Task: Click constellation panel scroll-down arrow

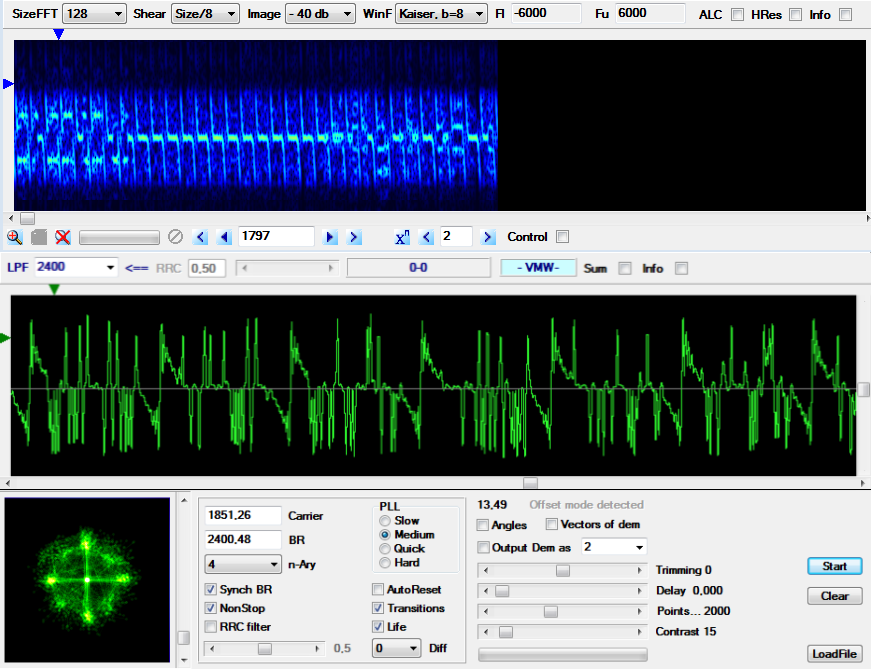Action: click(x=184, y=660)
